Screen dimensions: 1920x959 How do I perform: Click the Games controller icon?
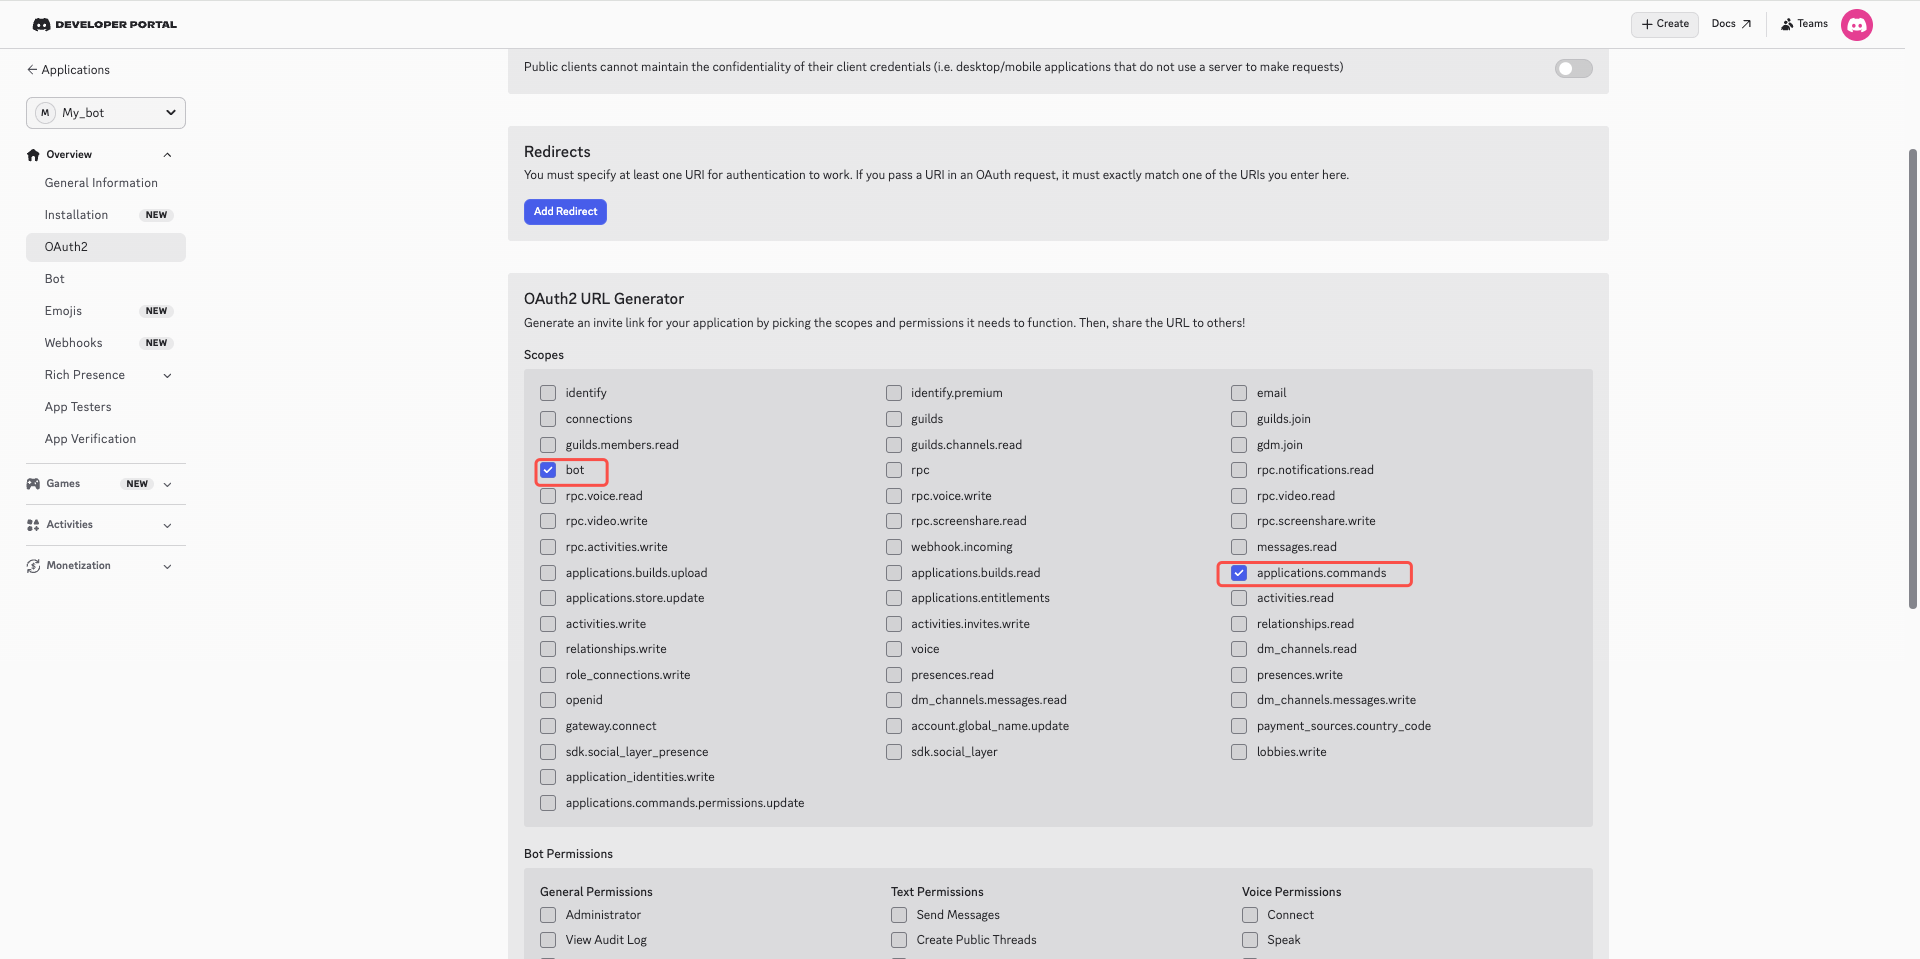point(33,484)
